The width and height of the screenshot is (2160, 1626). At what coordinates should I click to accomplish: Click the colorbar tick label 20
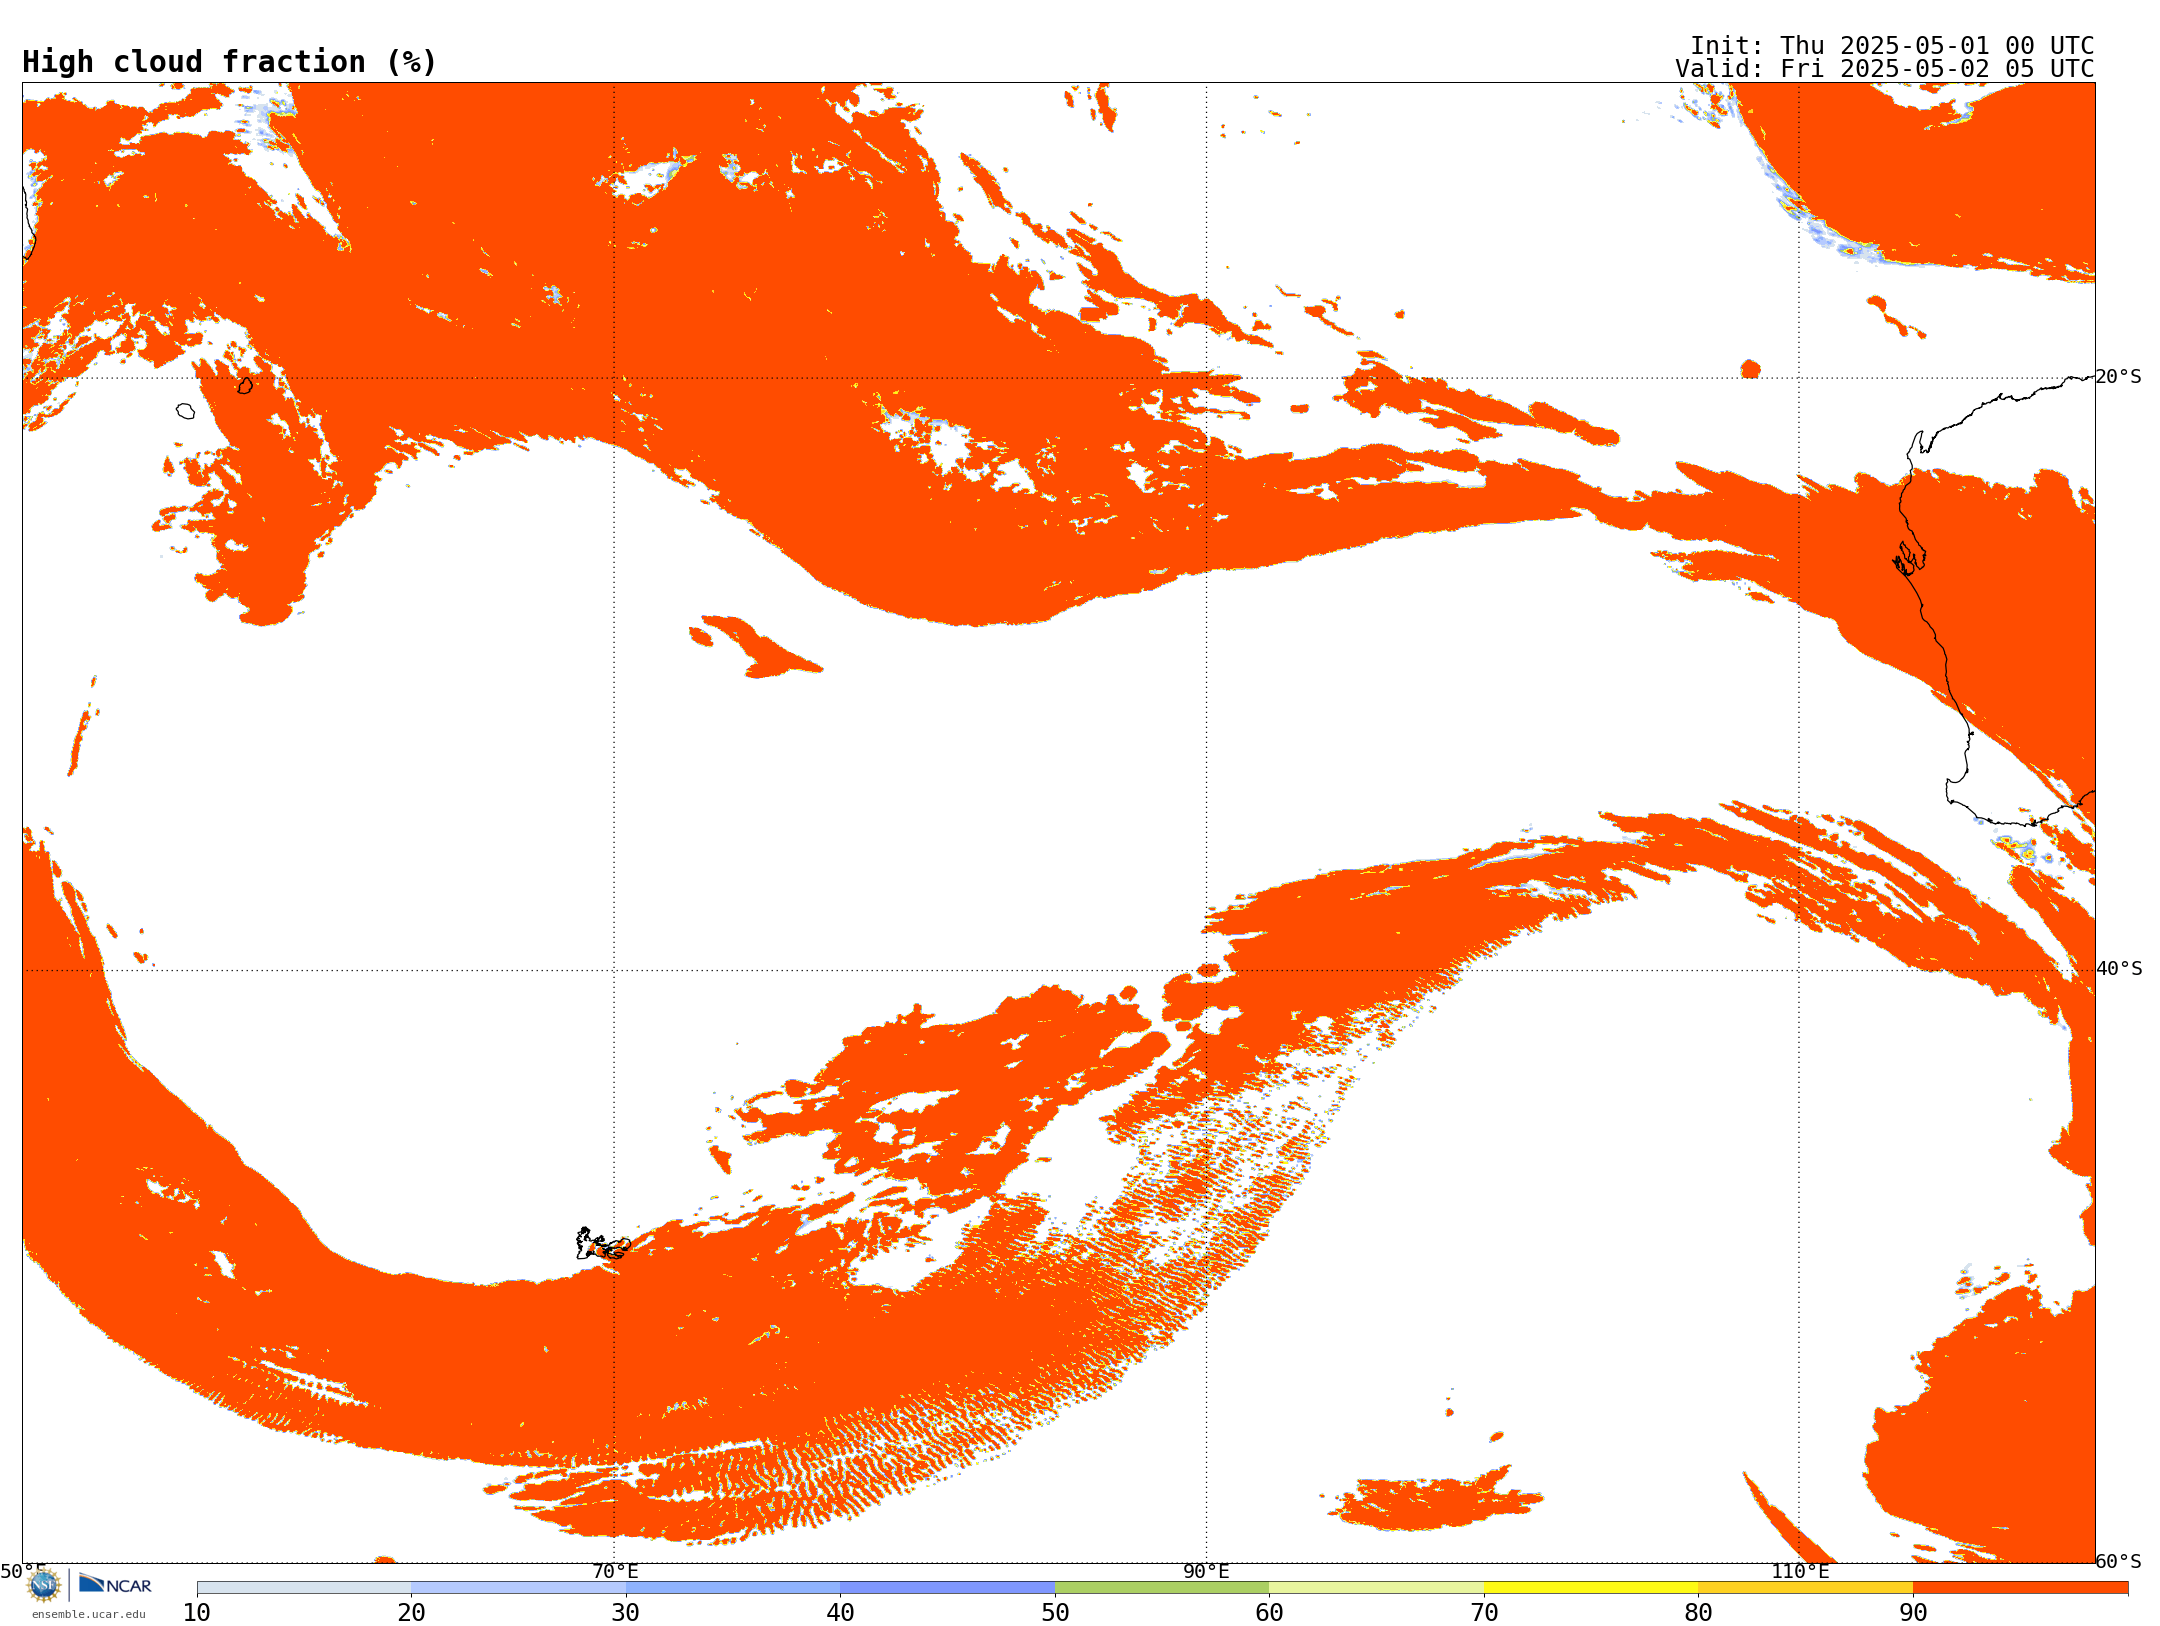pos(411,1612)
